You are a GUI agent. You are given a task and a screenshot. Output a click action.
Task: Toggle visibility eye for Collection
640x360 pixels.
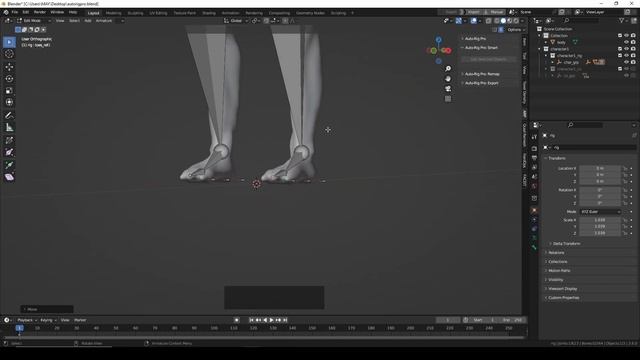click(627, 36)
